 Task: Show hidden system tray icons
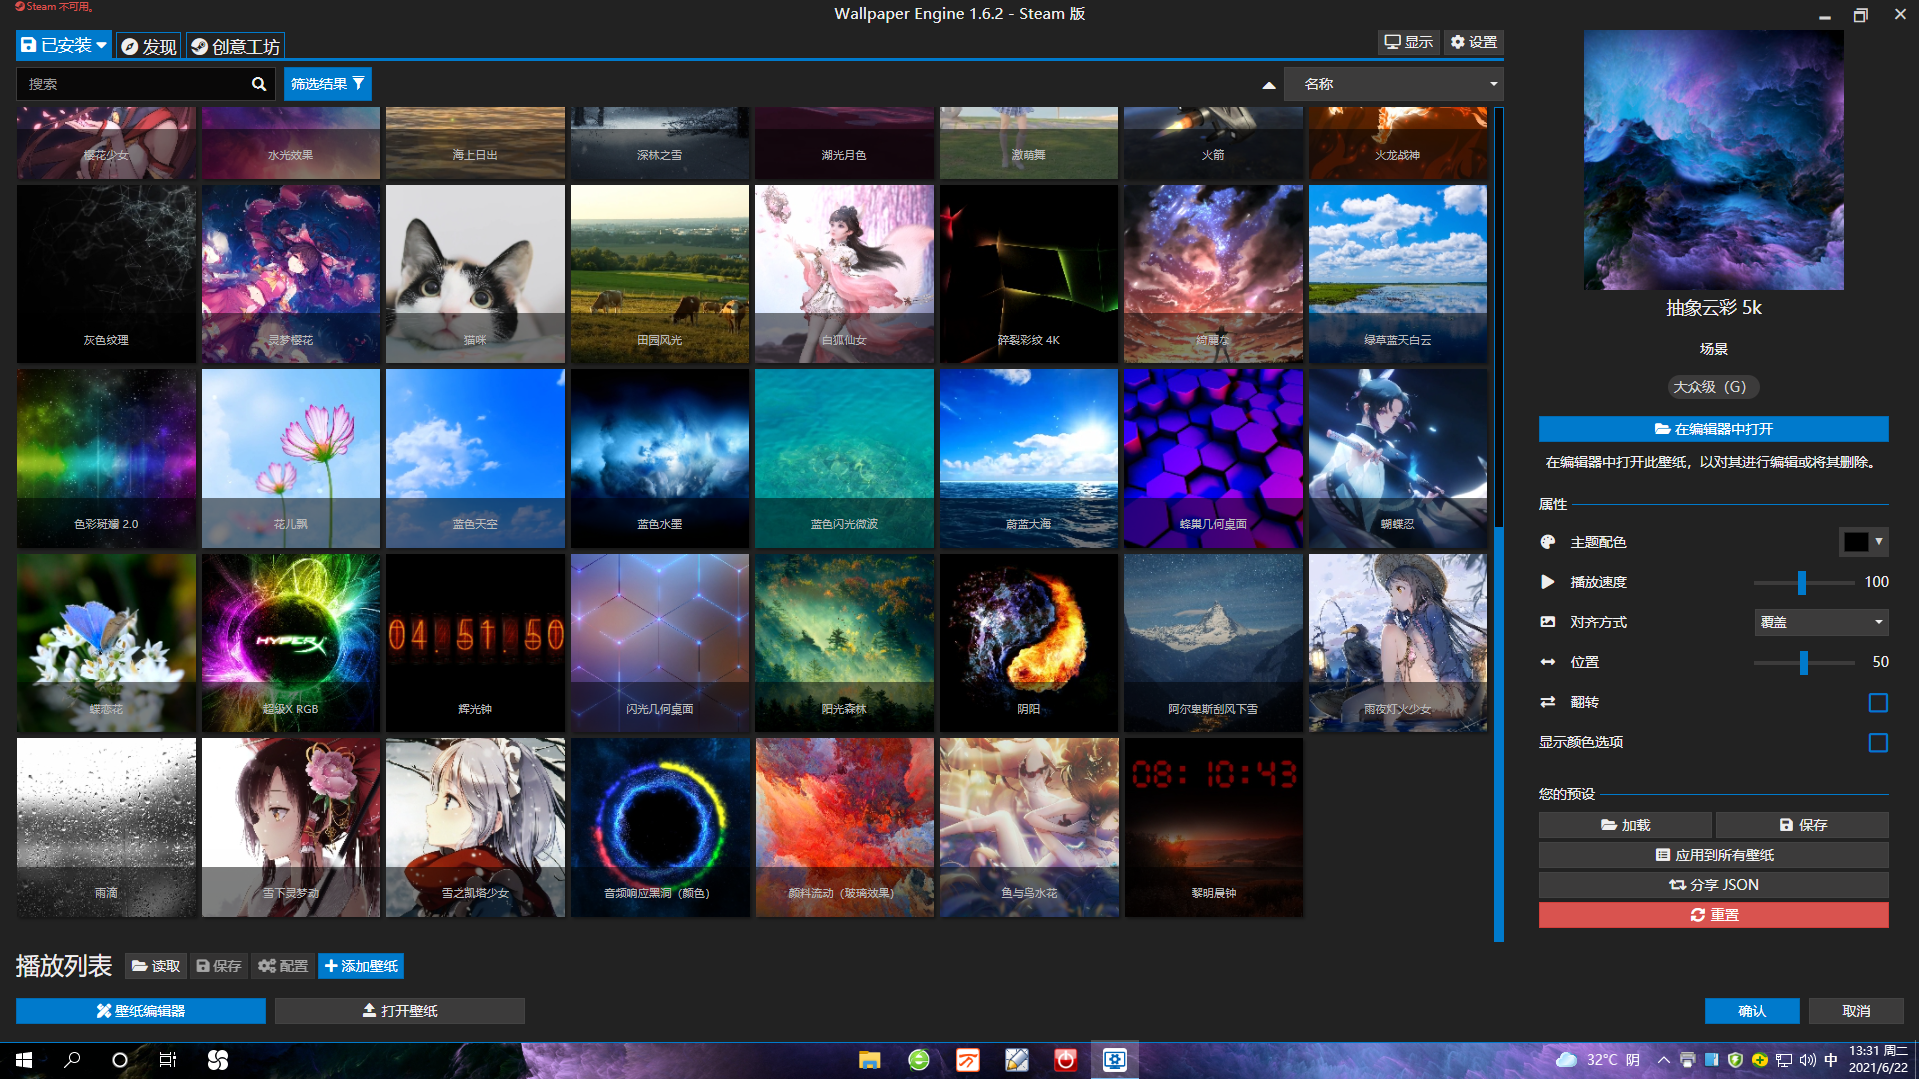[1663, 1060]
